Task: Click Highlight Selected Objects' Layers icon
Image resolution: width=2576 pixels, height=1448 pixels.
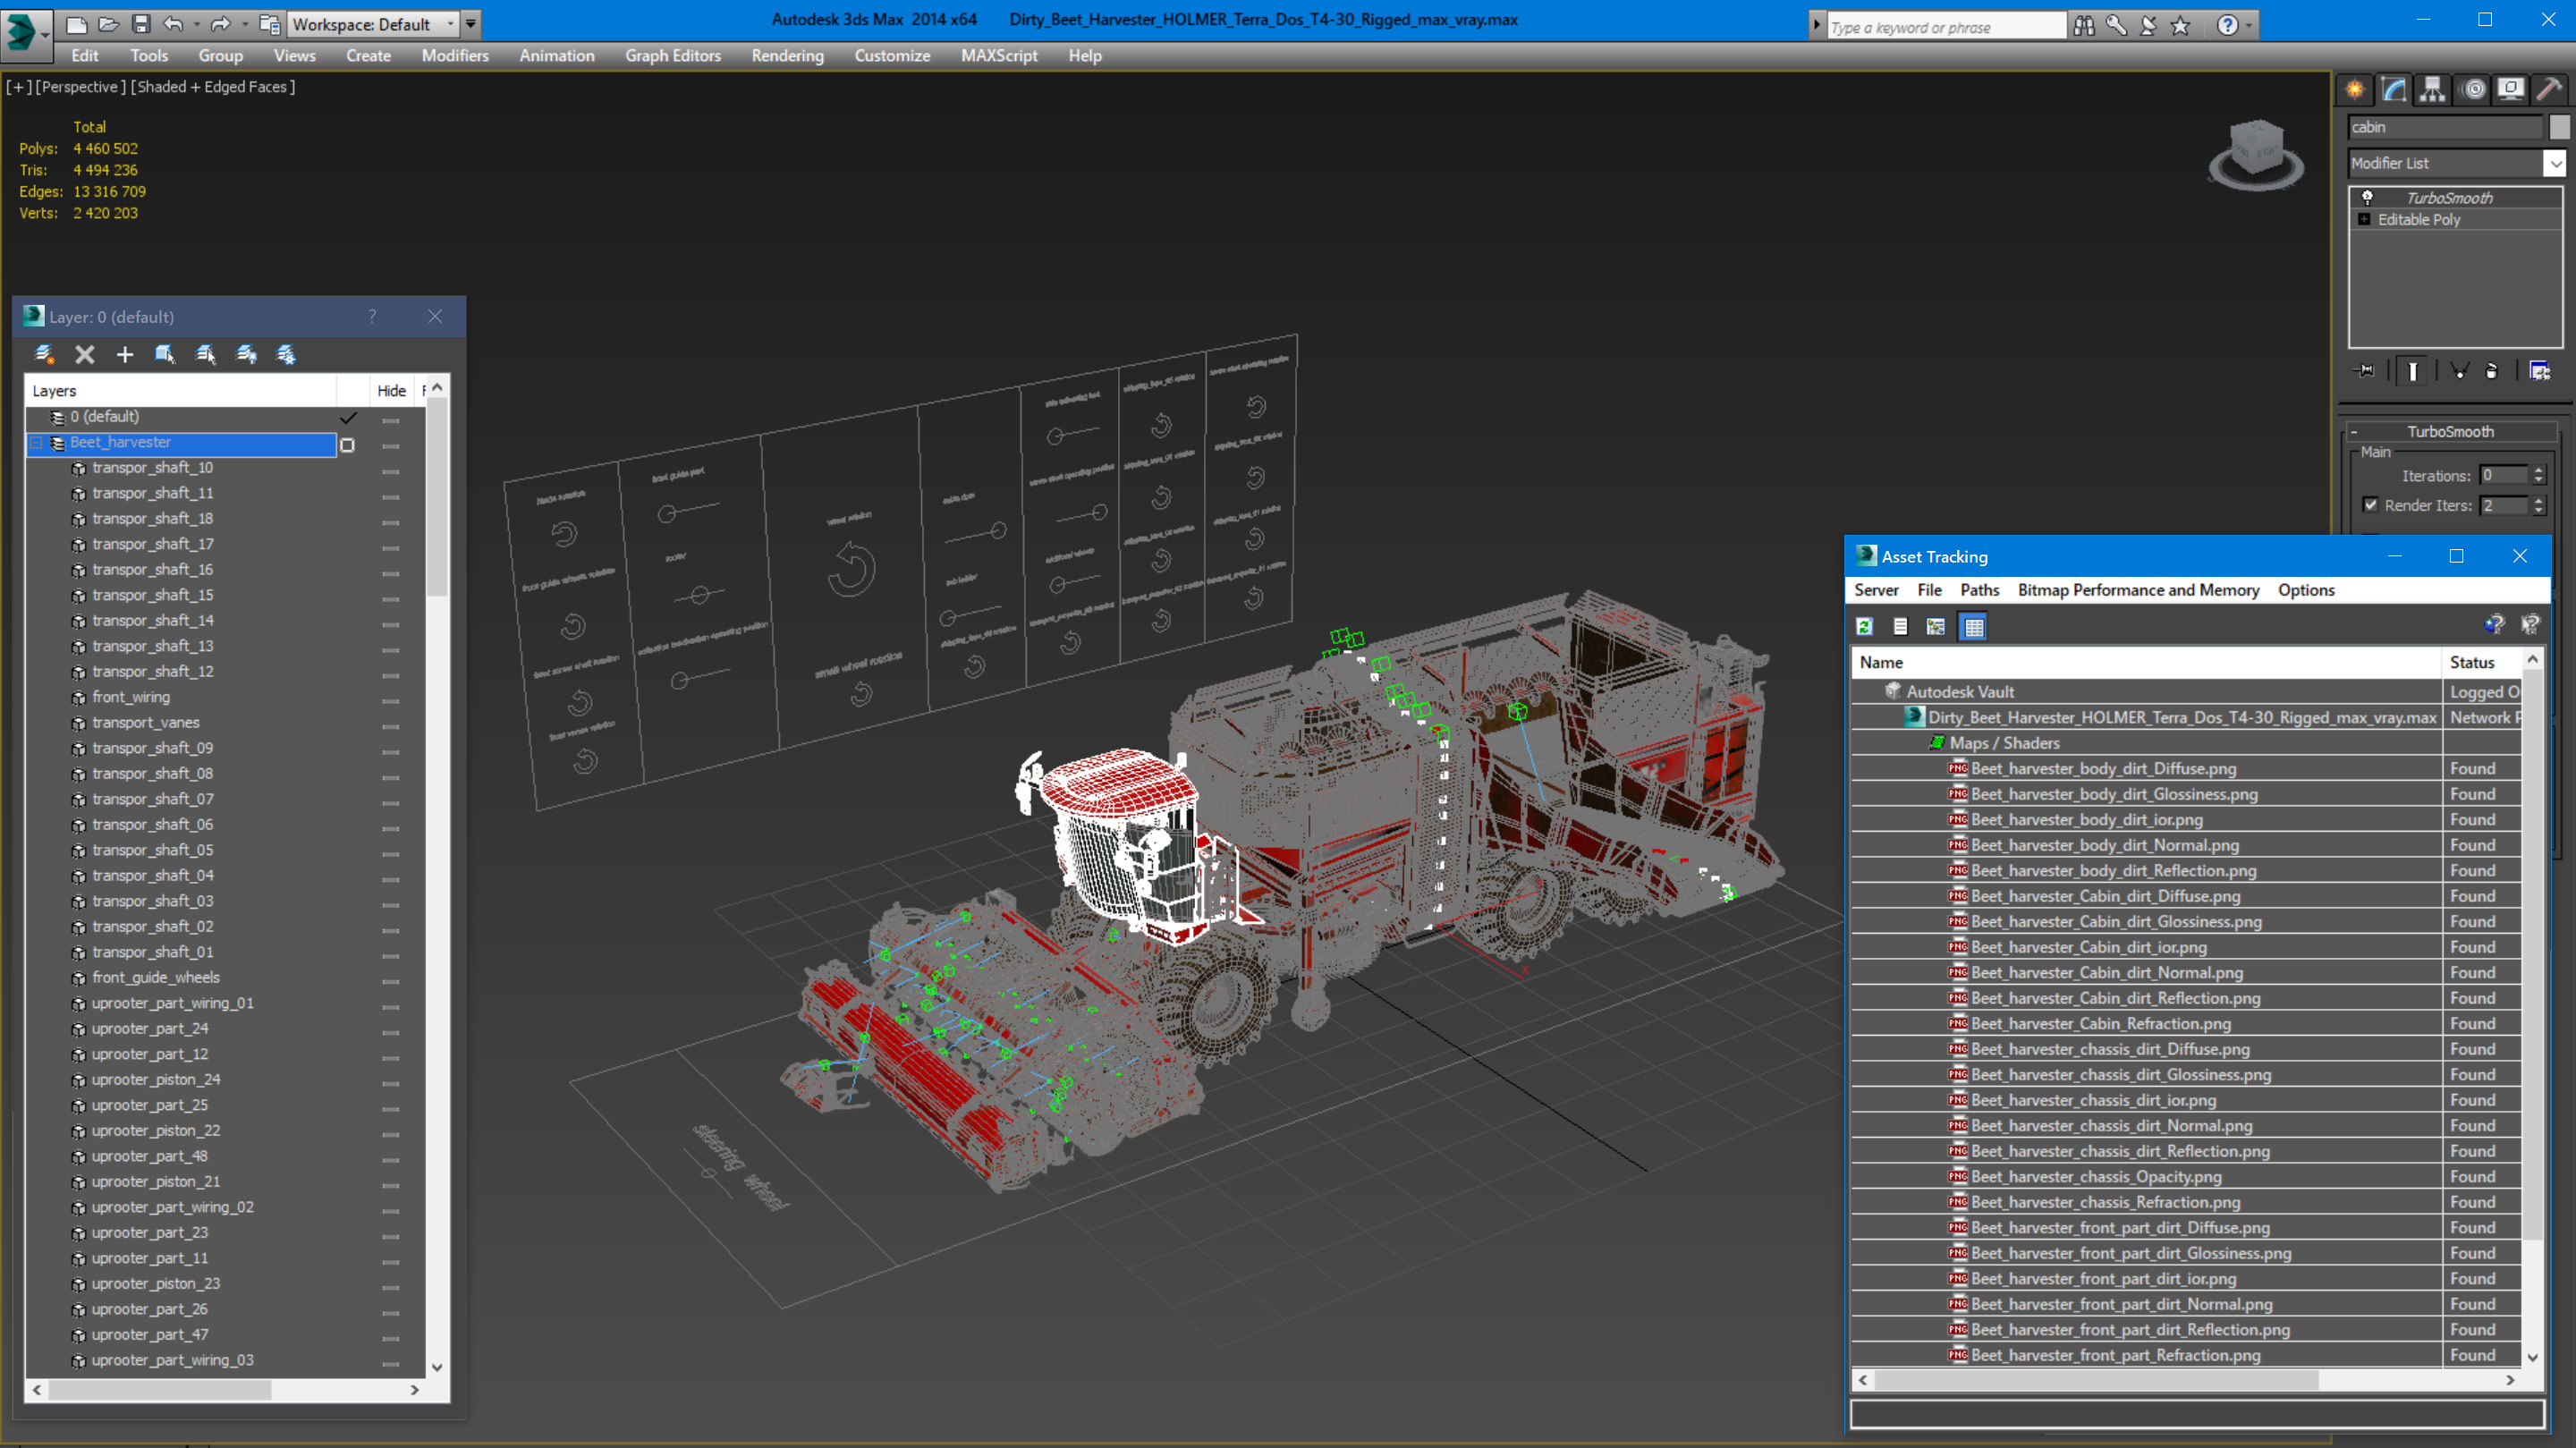Action: 206,354
